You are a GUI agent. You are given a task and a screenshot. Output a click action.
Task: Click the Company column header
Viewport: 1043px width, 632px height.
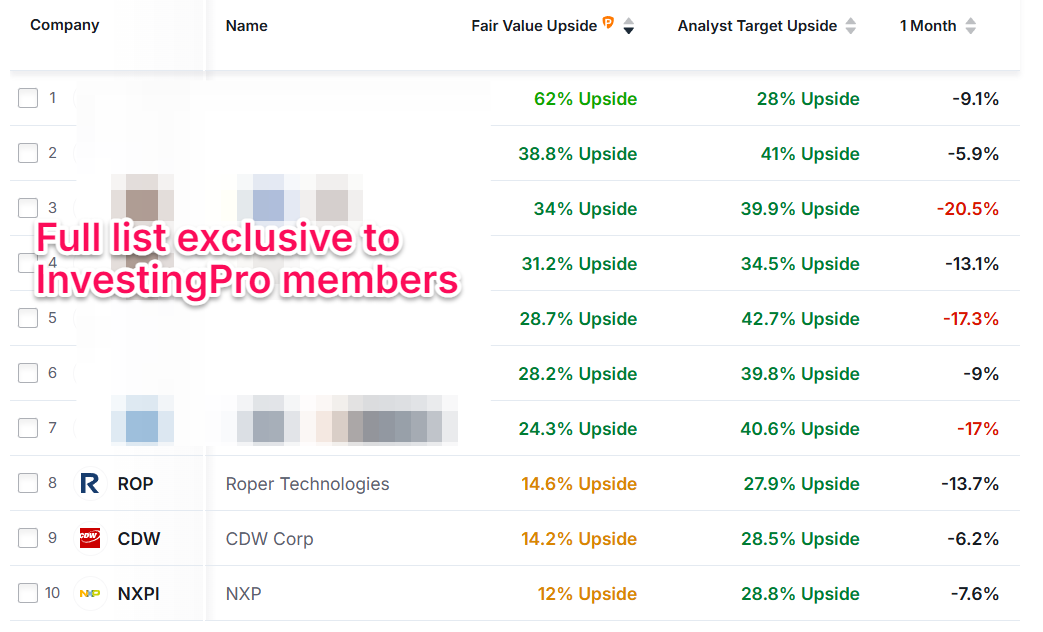[x=65, y=25]
